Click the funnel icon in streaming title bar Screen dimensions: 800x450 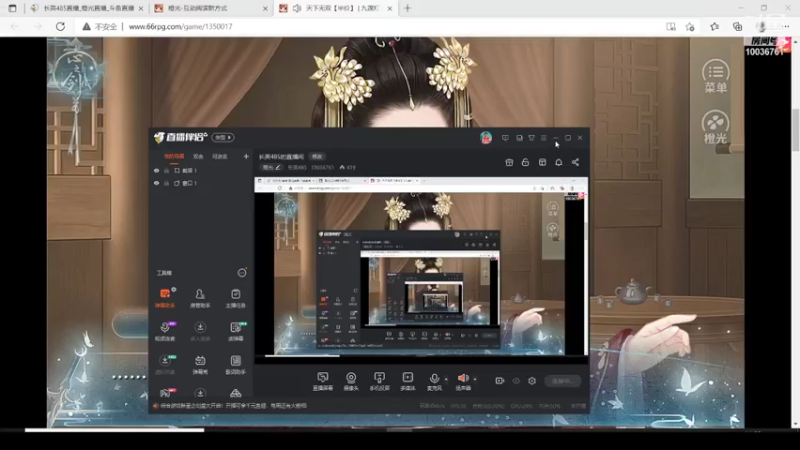(x=531, y=138)
